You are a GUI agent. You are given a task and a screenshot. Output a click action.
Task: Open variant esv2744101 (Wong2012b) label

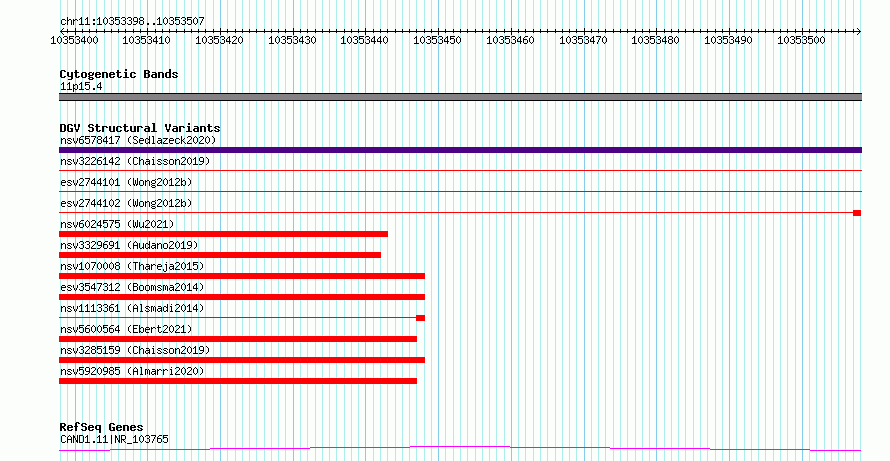pos(126,182)
